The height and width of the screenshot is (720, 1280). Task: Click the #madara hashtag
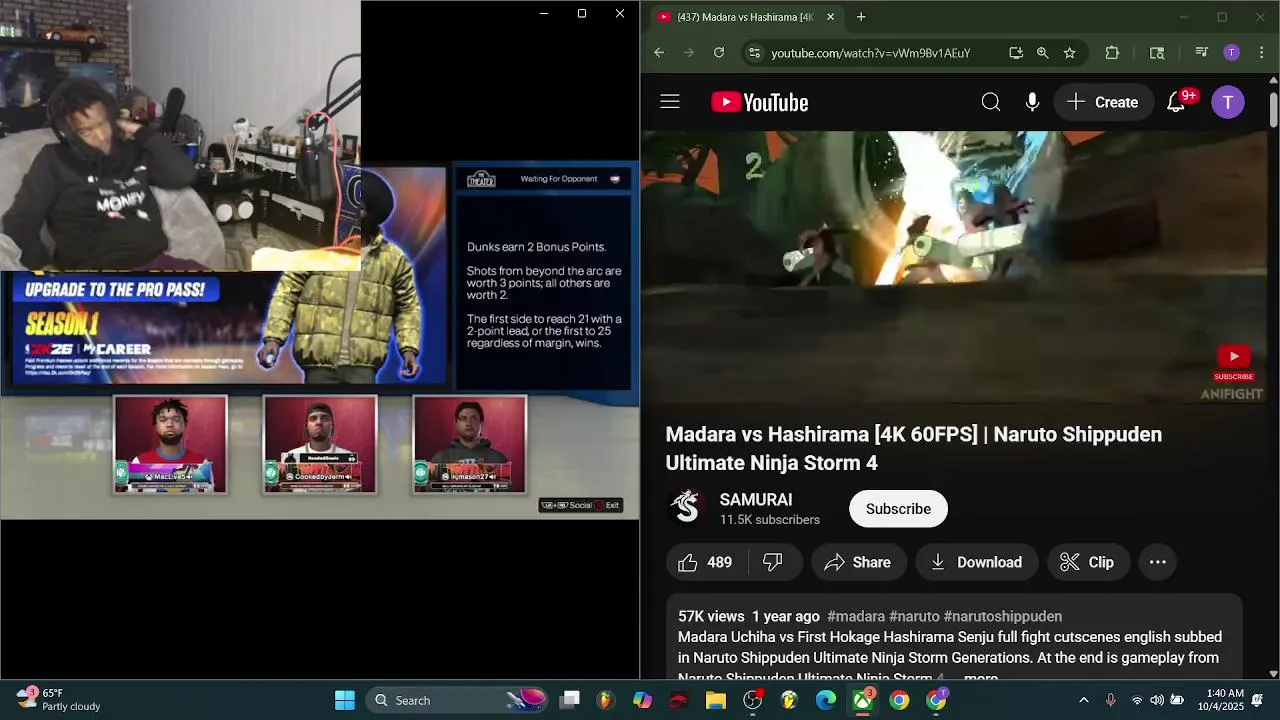point(856,616)
